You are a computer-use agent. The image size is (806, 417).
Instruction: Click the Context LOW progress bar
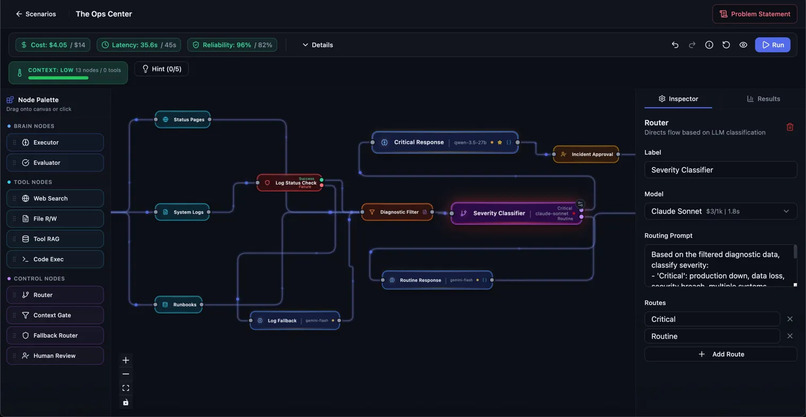point(58,78)
